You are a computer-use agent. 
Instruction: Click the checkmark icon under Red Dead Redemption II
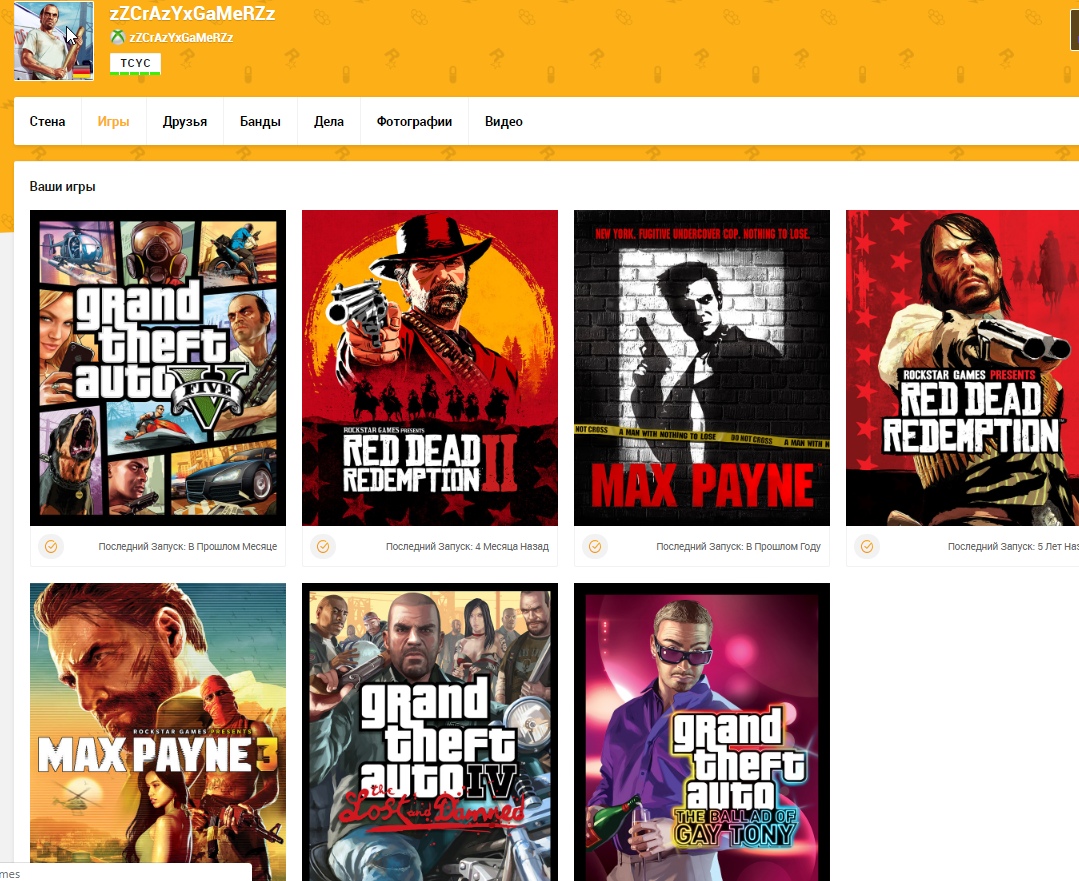pos(323,546)
